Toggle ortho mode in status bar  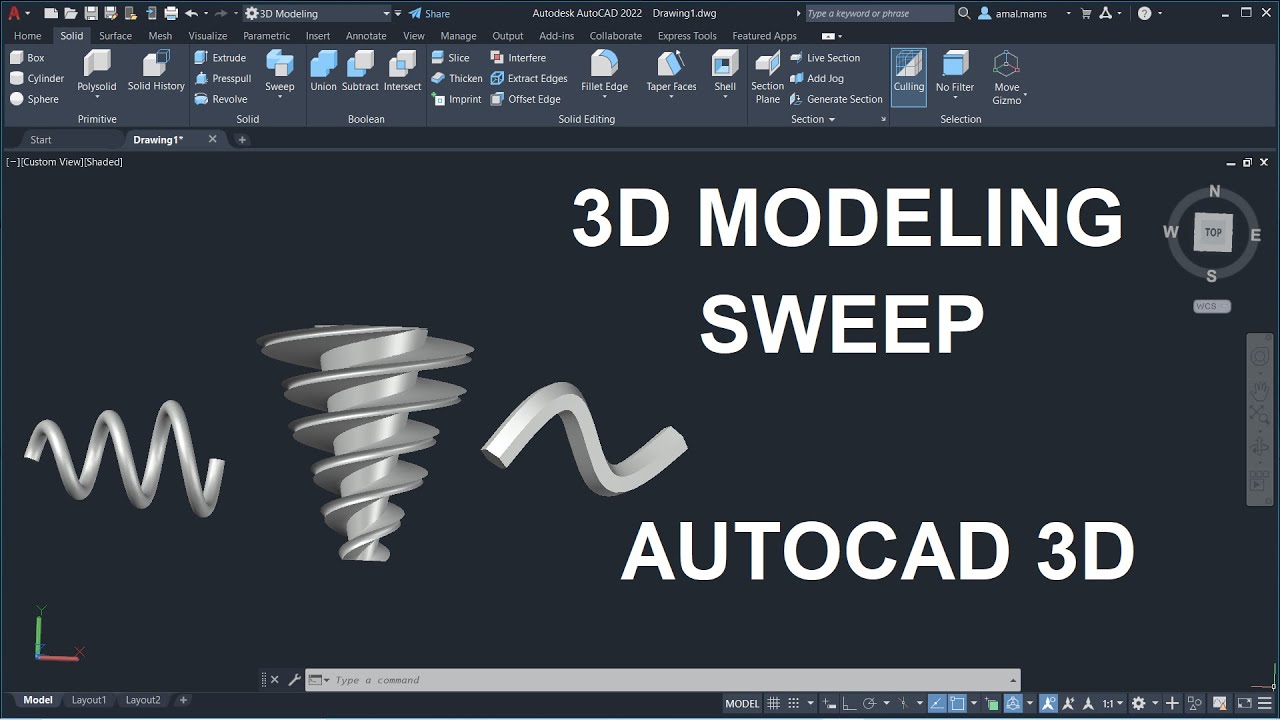848,703
